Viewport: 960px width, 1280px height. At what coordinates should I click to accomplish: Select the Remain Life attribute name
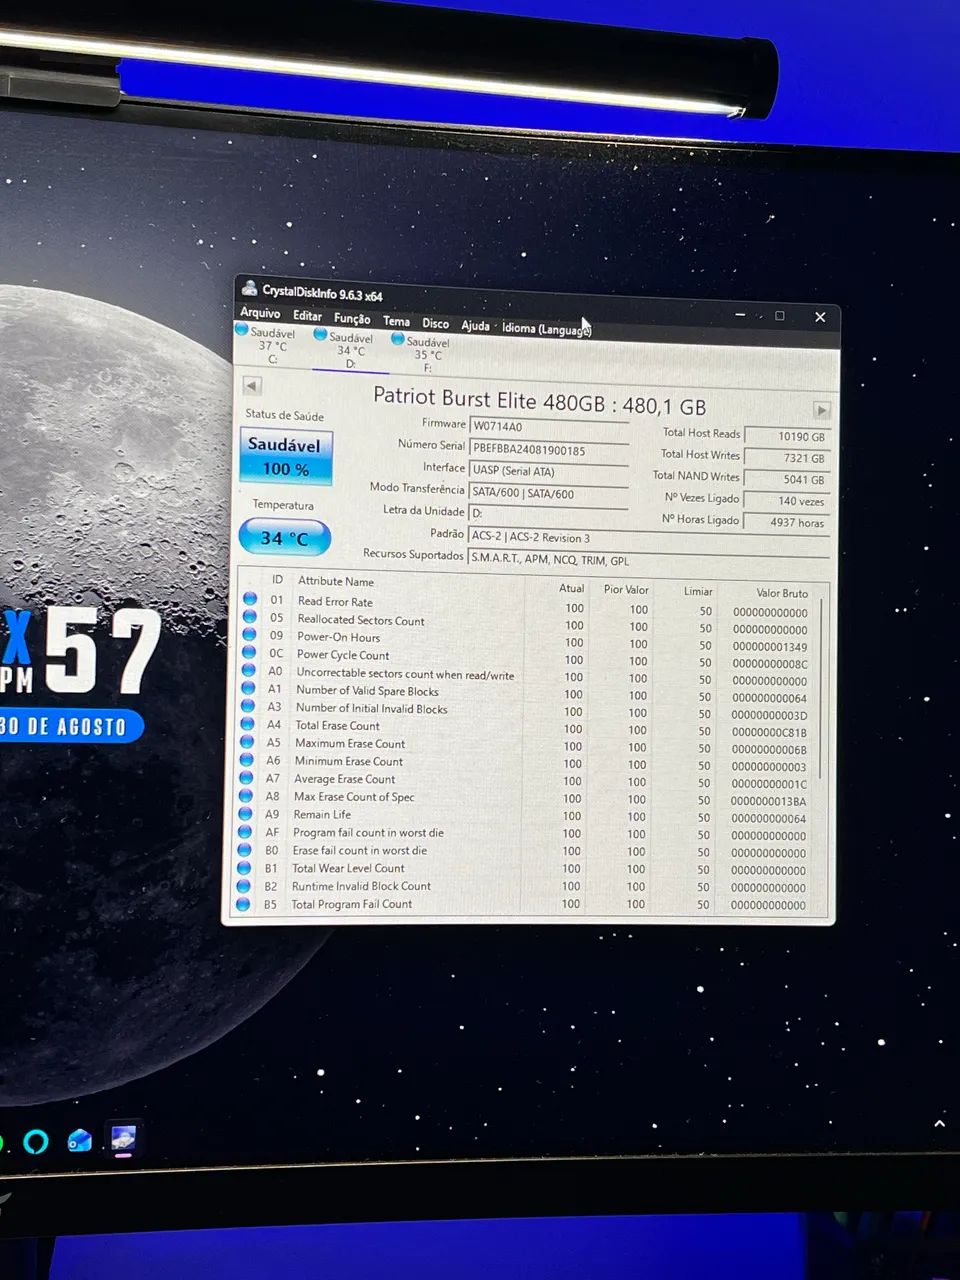[321, 814]
